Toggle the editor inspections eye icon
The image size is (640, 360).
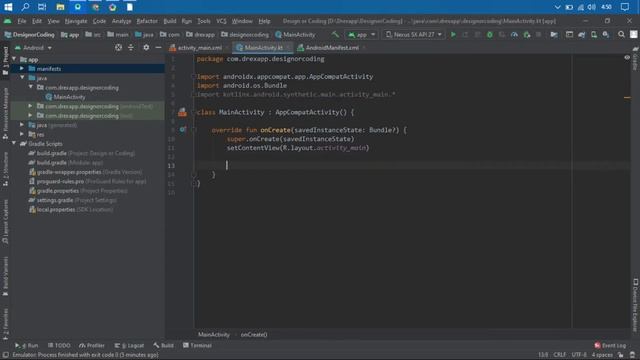627,58
